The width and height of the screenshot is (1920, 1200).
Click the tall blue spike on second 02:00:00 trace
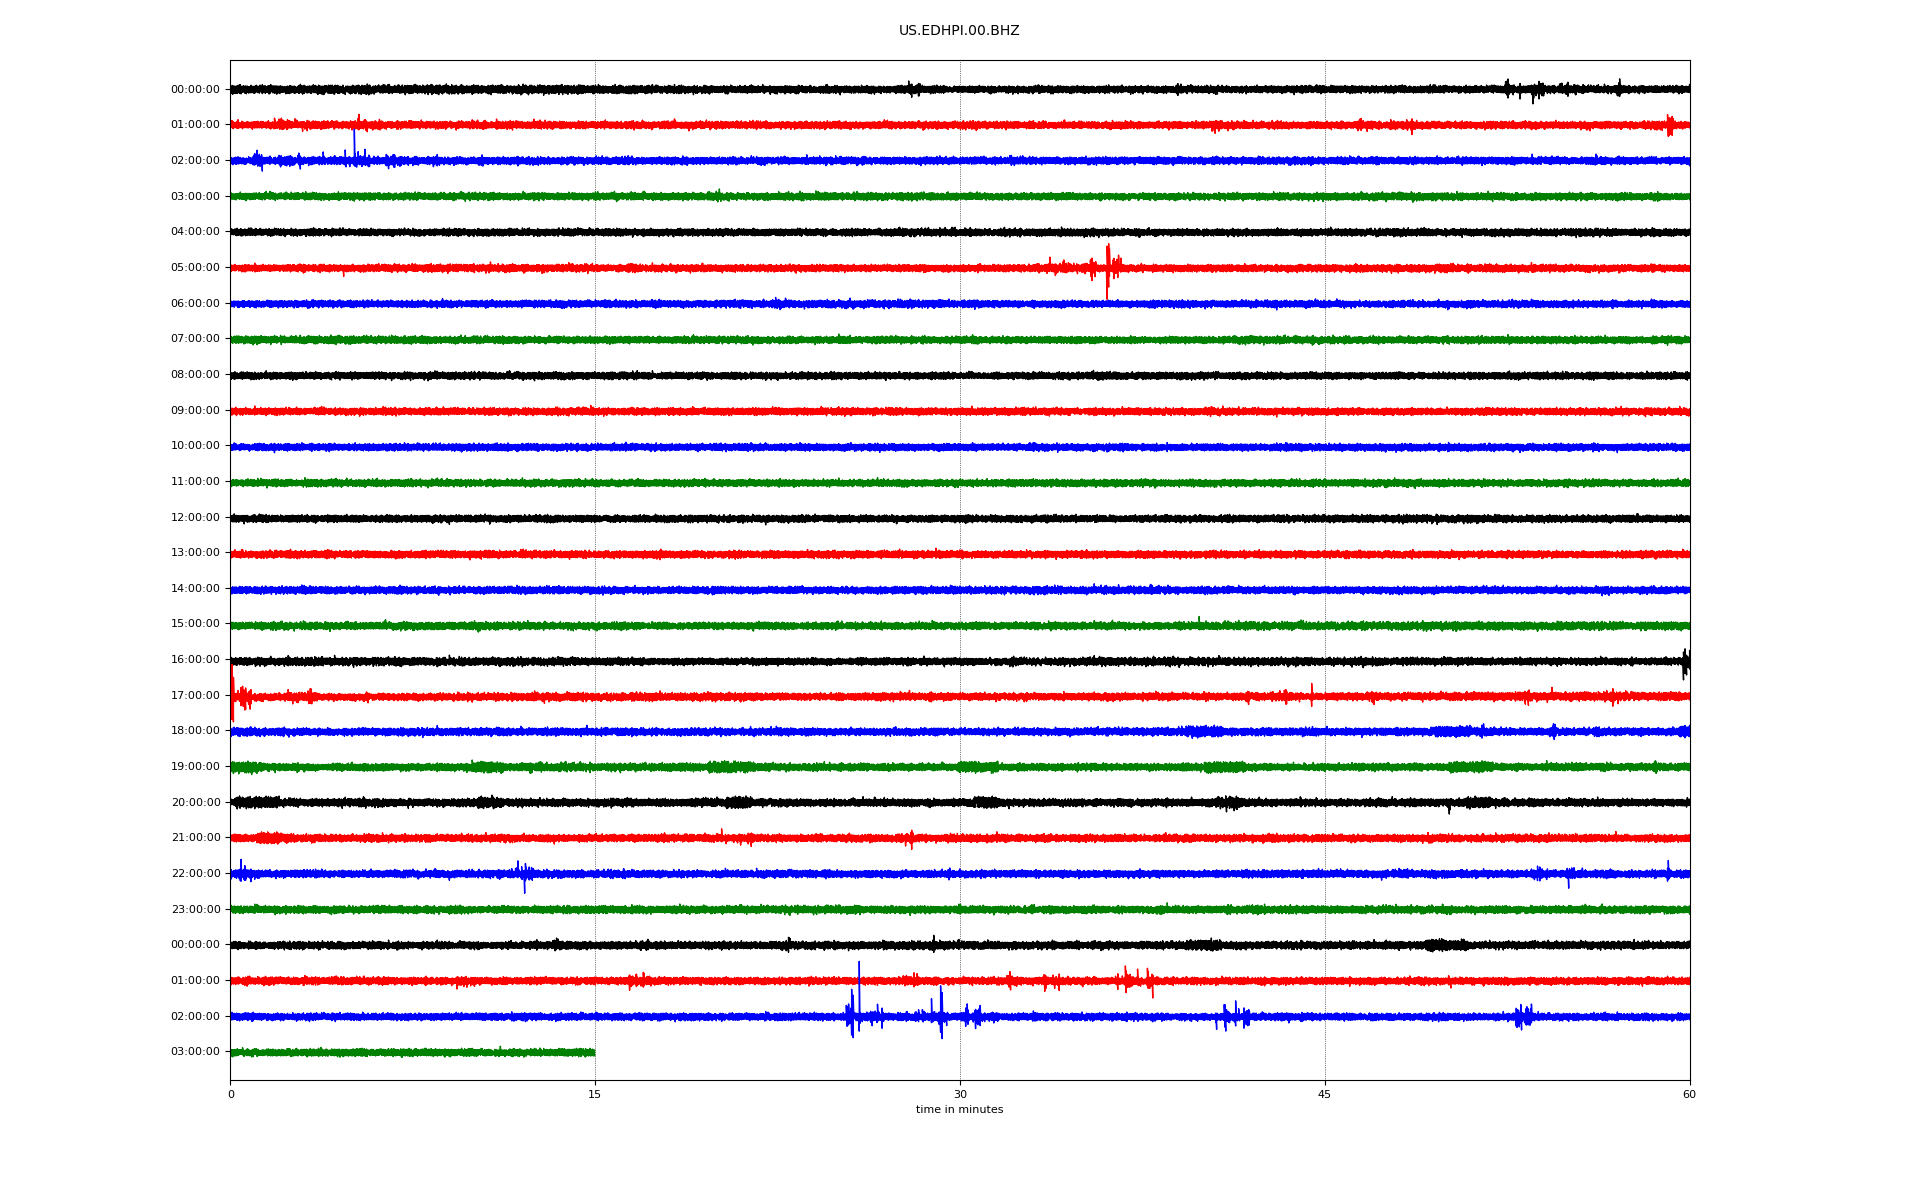click(x=858, y=985)
